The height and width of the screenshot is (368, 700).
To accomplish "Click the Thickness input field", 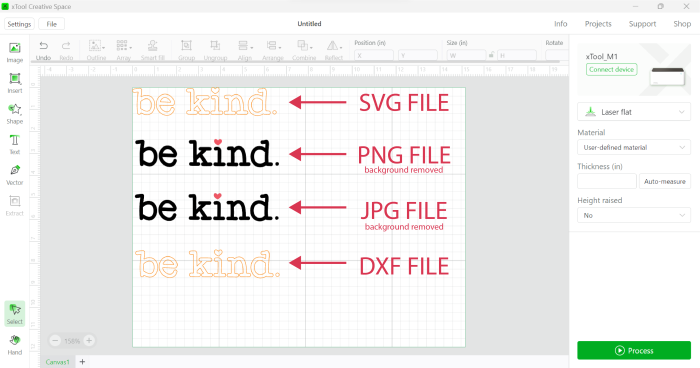I will point(607,181).
